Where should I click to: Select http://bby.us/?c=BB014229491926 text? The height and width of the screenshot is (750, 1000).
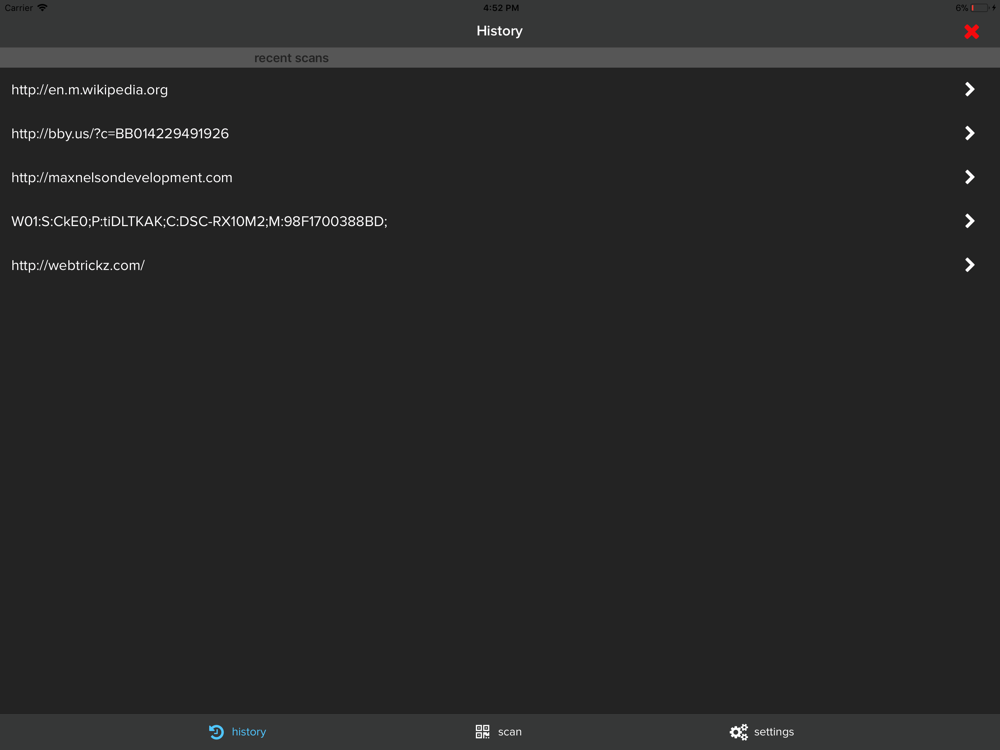pos(120,134)
